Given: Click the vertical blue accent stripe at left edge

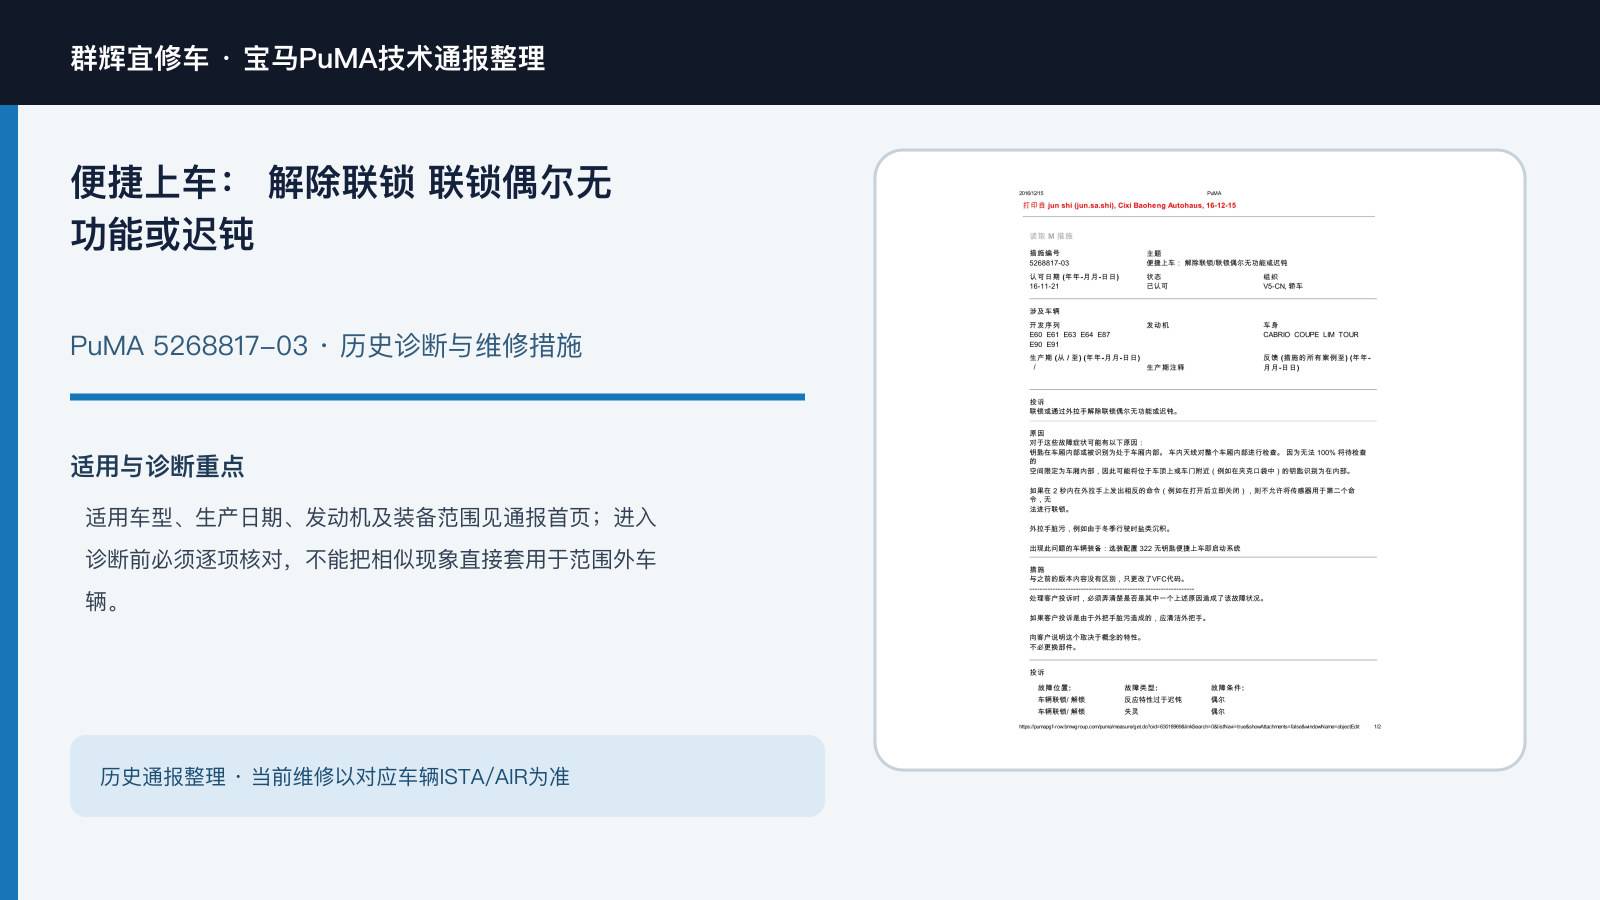Looking at the screenshot, I should (9, 502).
